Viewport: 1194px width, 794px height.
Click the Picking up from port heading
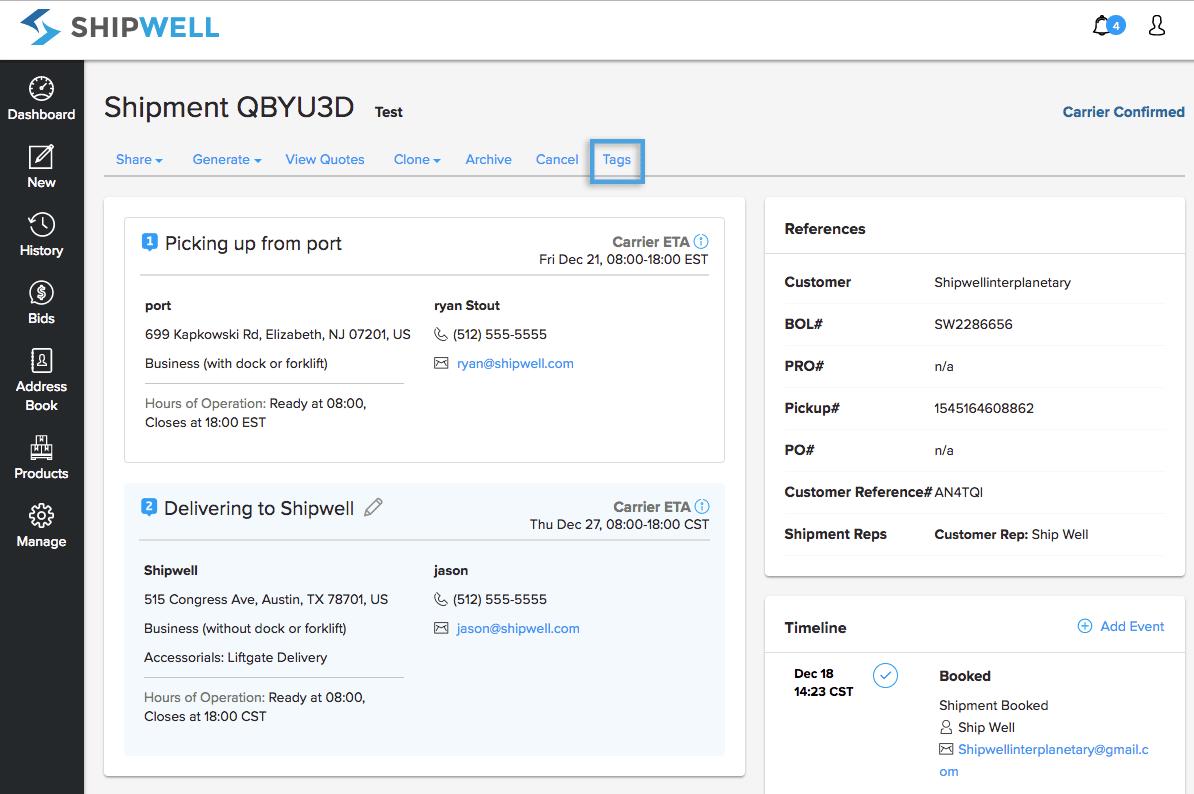point(253,244)
